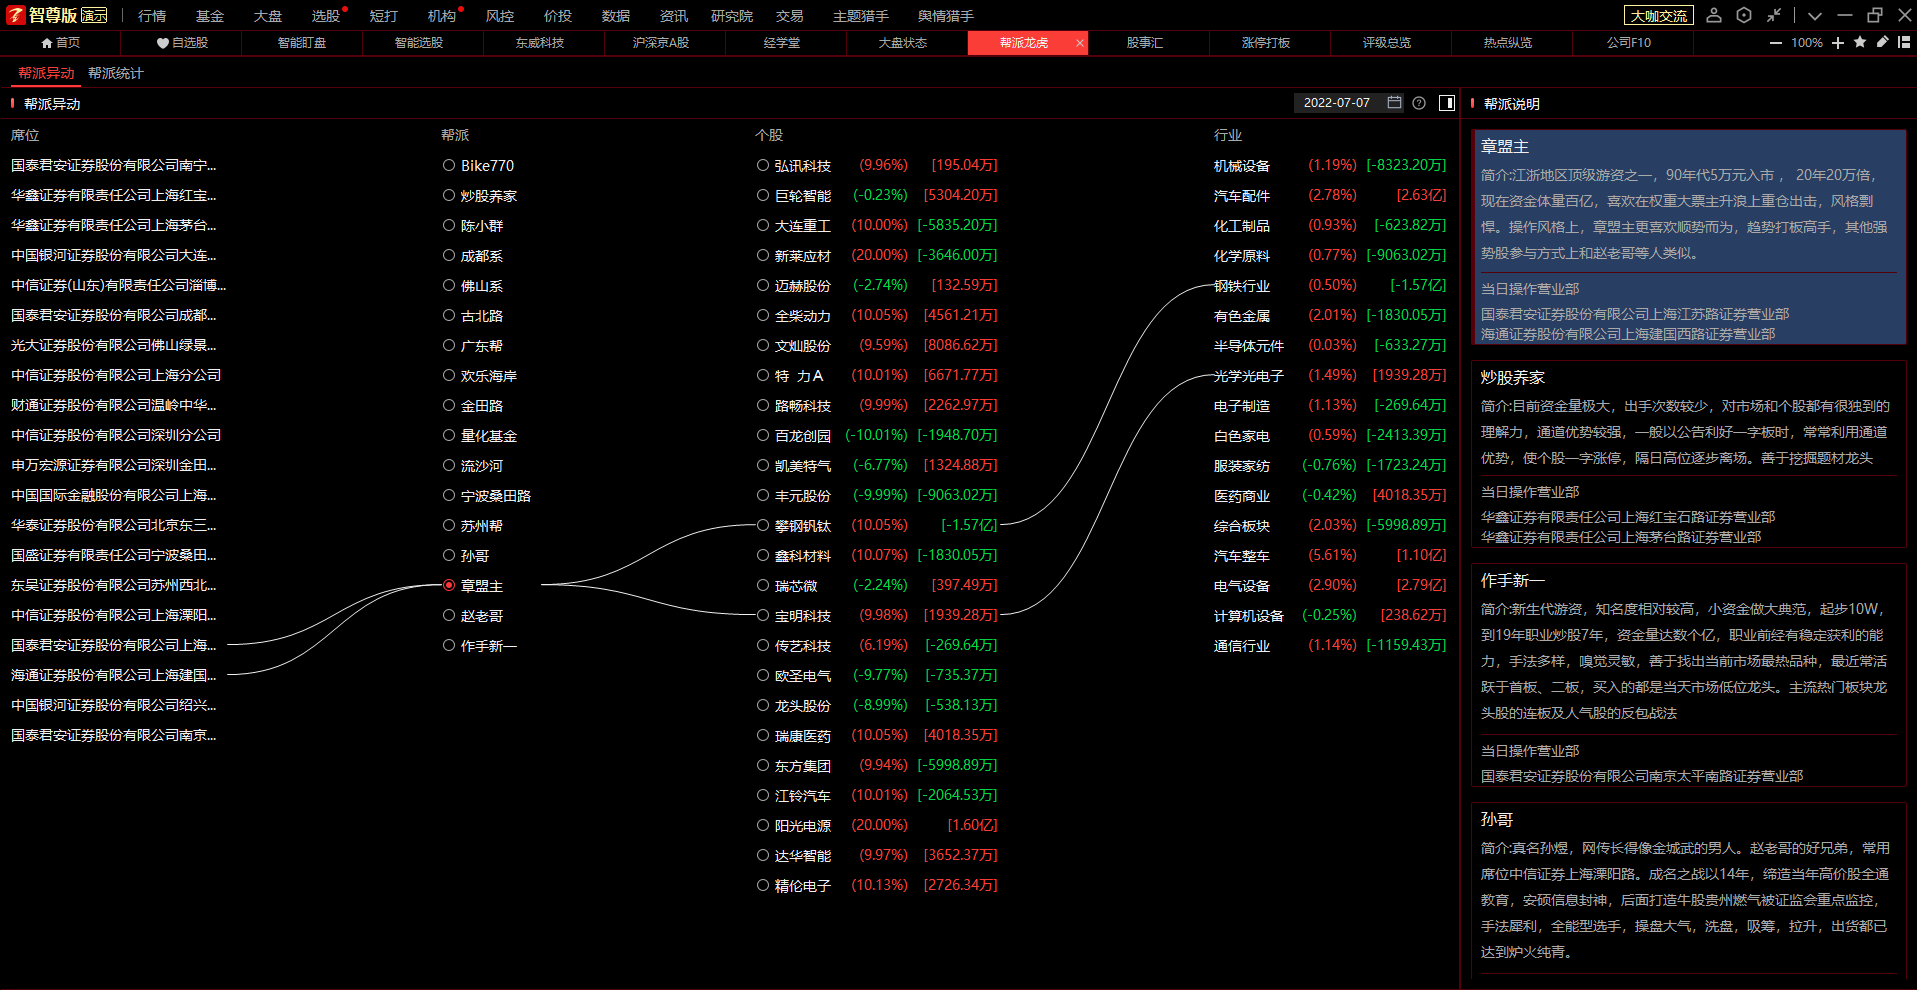Select the 量化基金 radio button
Viewport: 1917px width, 990px height.
coord(449,435)
